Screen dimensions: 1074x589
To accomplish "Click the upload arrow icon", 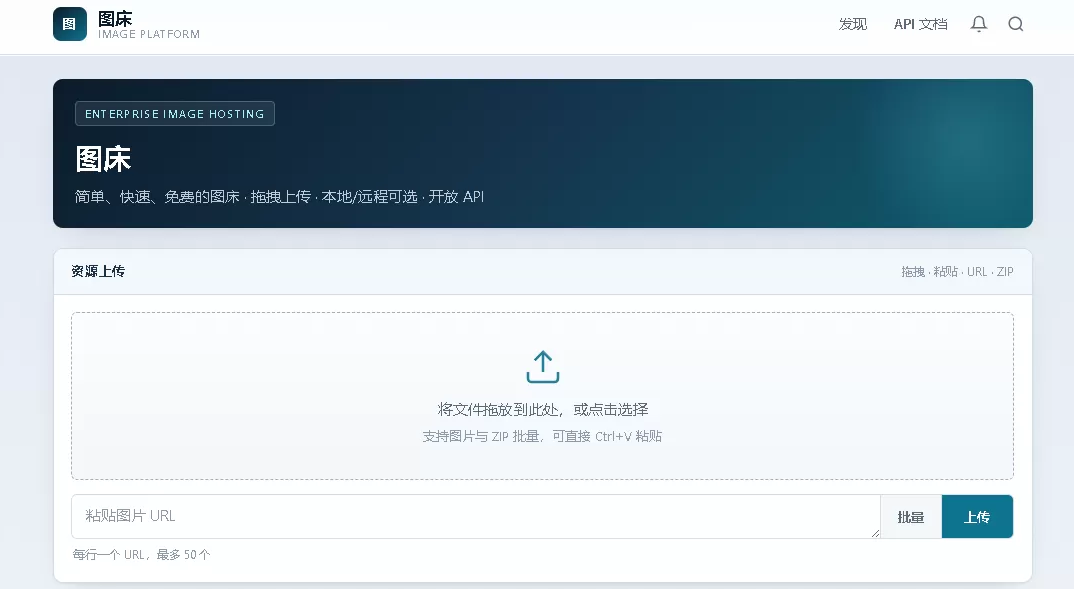I will [x=542, y=366].
